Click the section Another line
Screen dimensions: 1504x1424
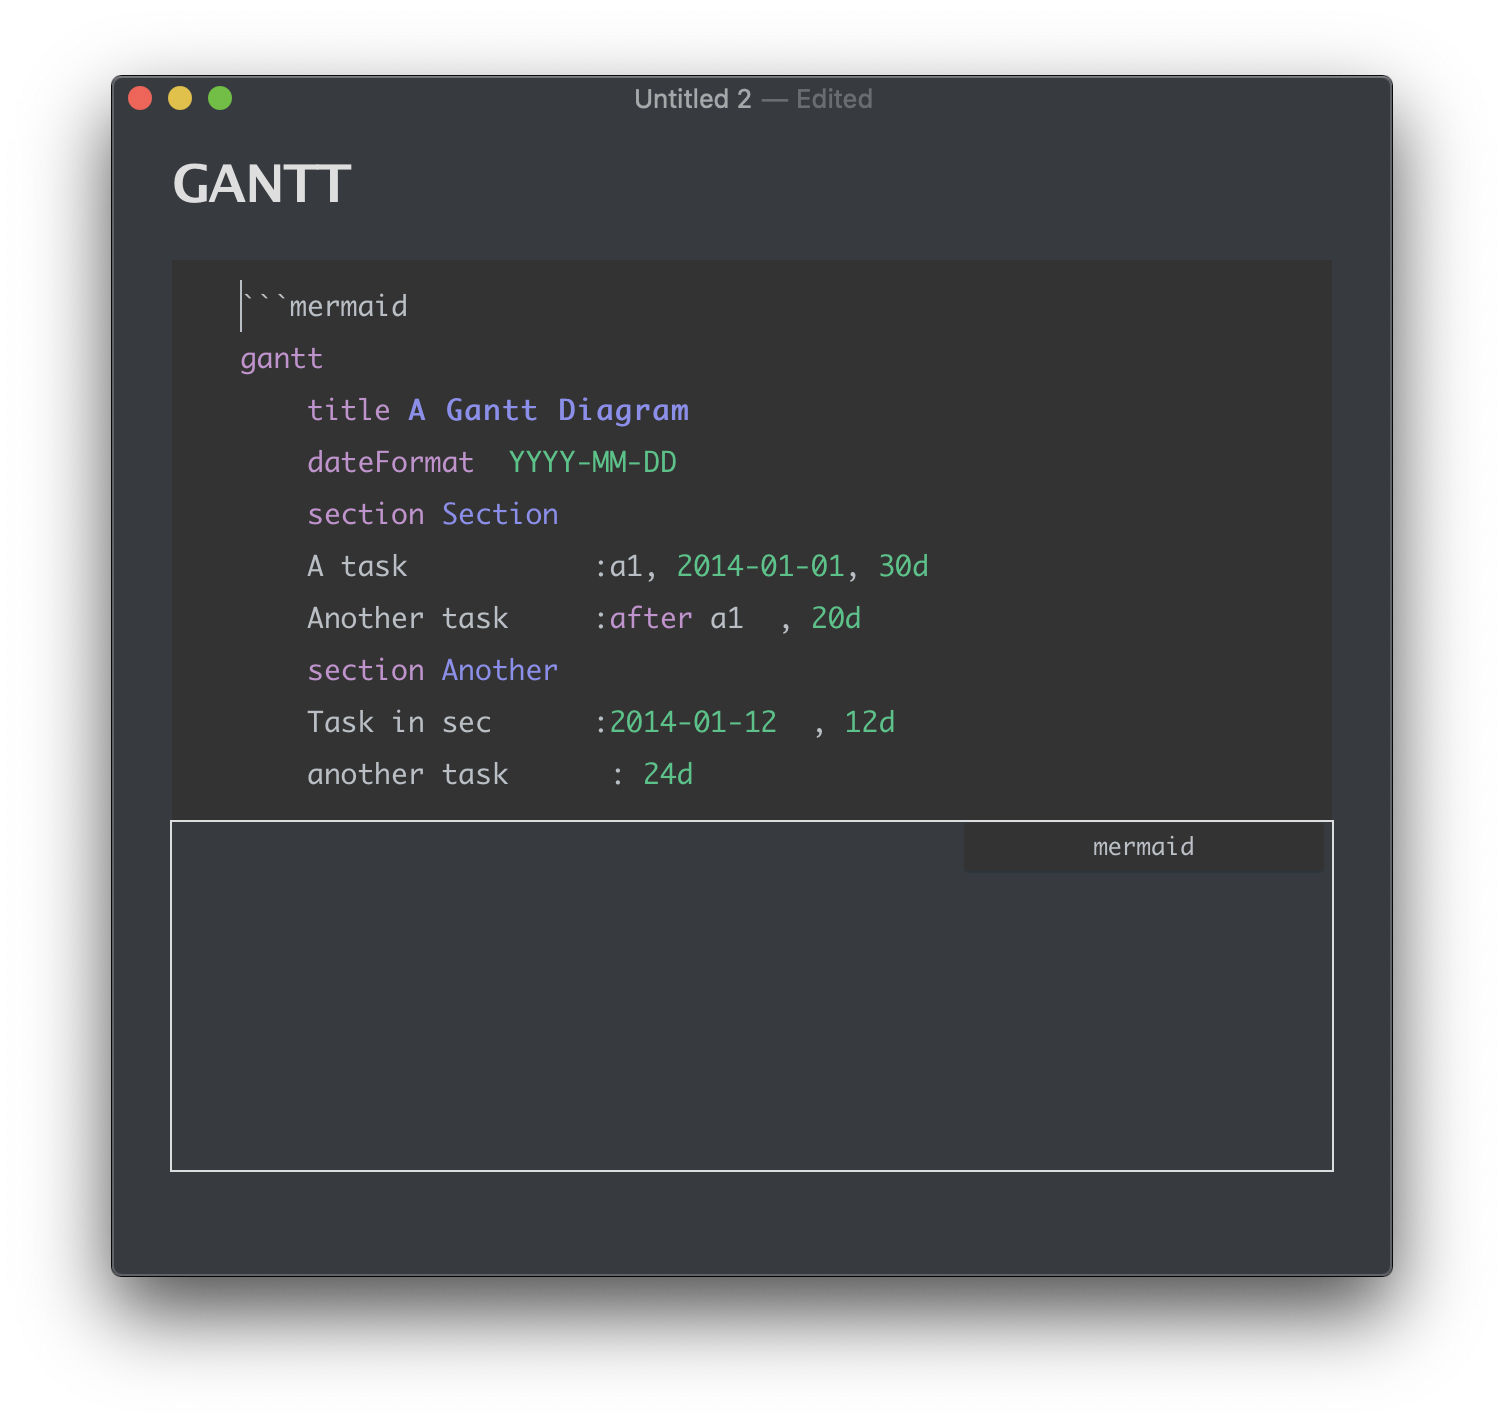click(432, 670)
